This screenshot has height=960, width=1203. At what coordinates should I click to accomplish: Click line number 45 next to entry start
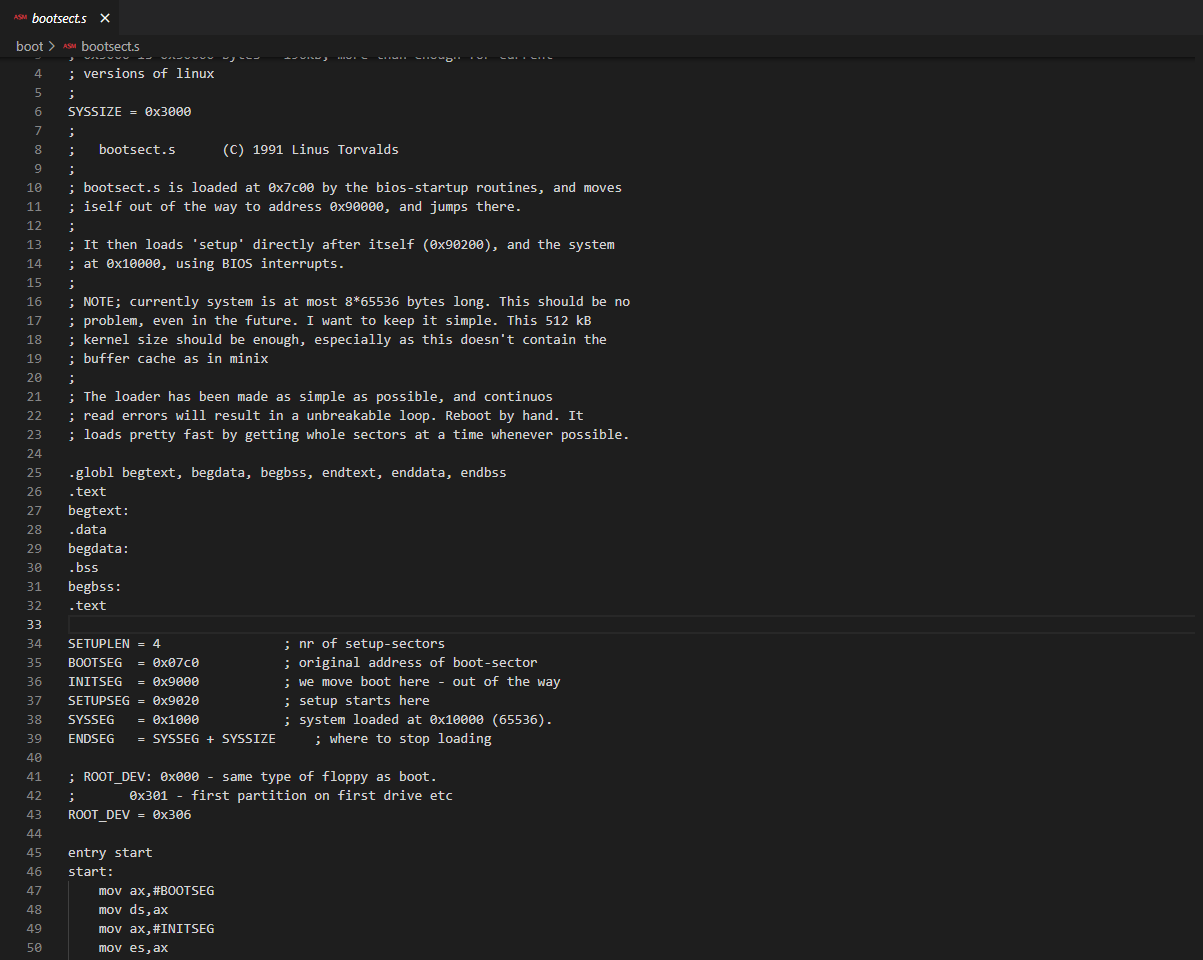34,852
